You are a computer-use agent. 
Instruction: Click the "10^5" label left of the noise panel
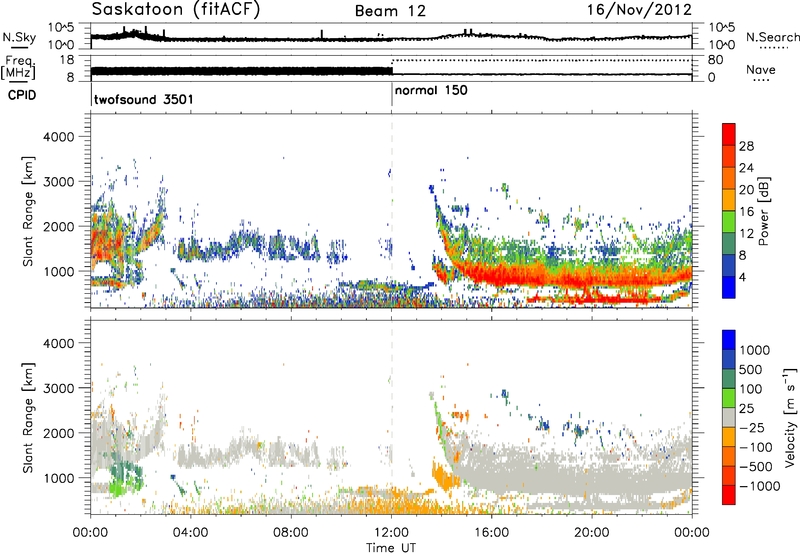[x=61, y=27]
